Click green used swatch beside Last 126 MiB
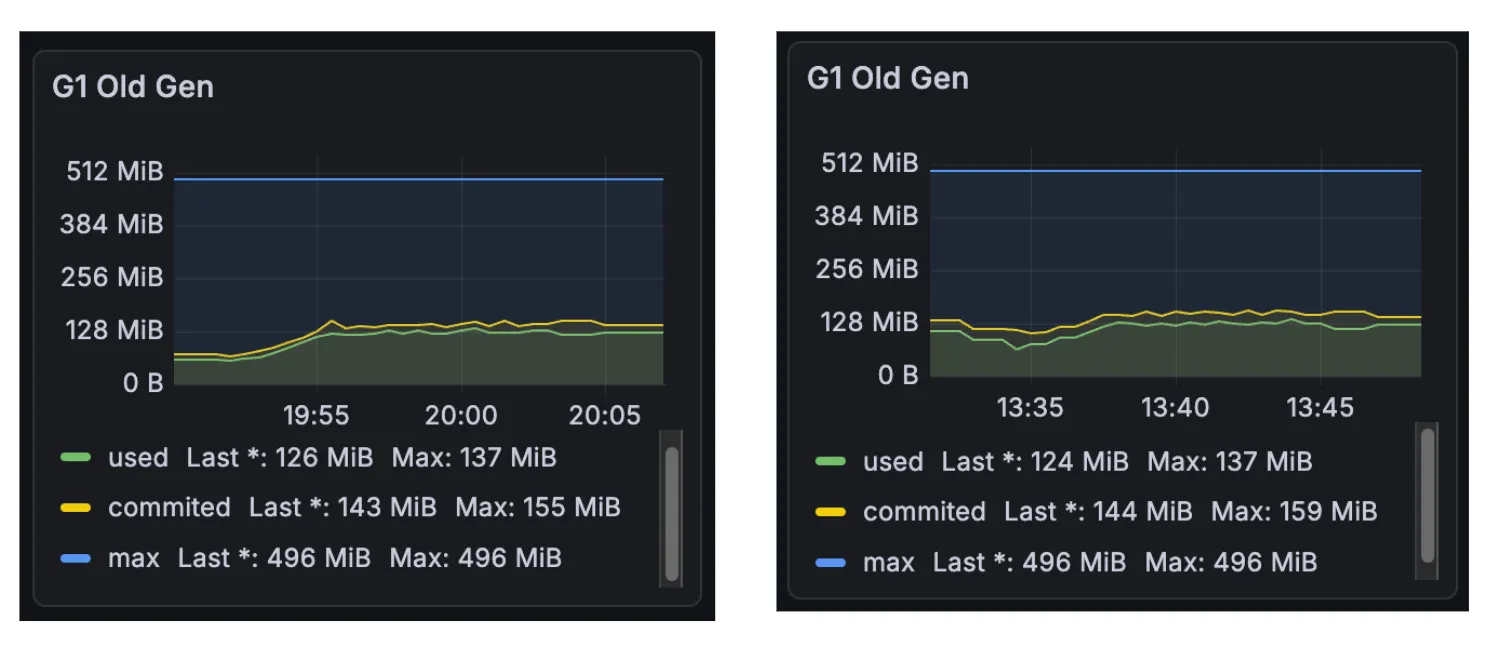 click(x=75, y=458)
